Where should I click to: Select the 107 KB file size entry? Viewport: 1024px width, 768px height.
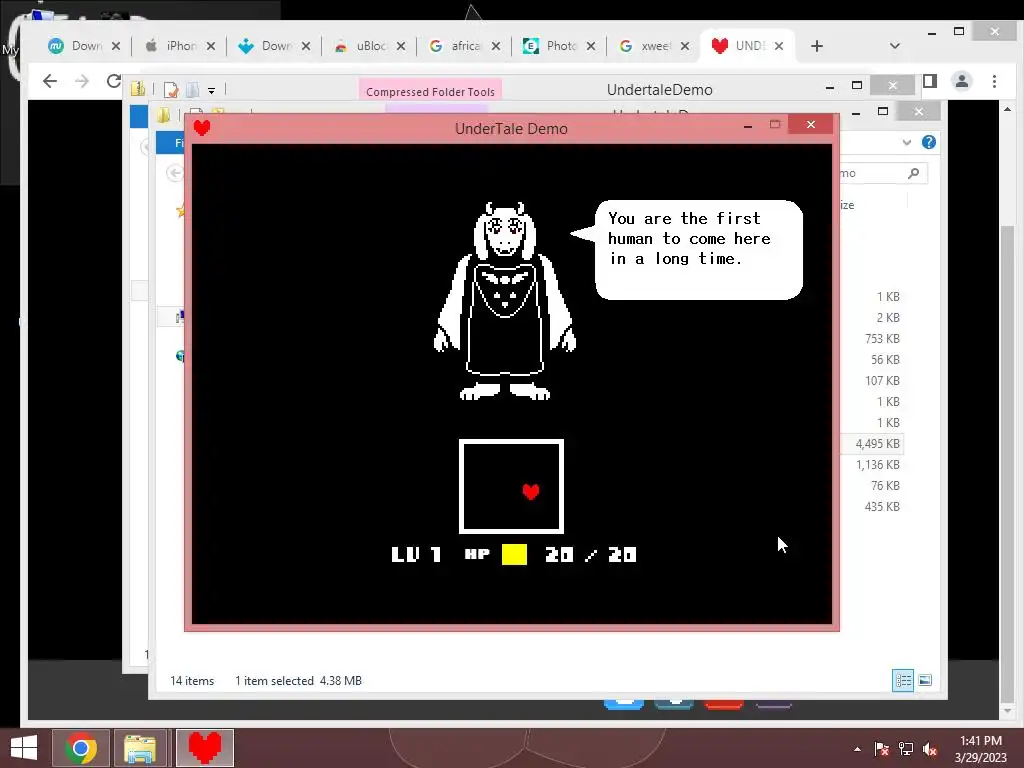point(882,380)
